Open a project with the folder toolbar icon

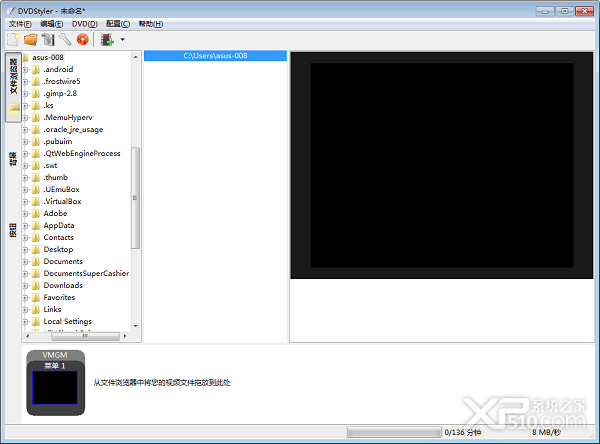(x=30, y=39)
